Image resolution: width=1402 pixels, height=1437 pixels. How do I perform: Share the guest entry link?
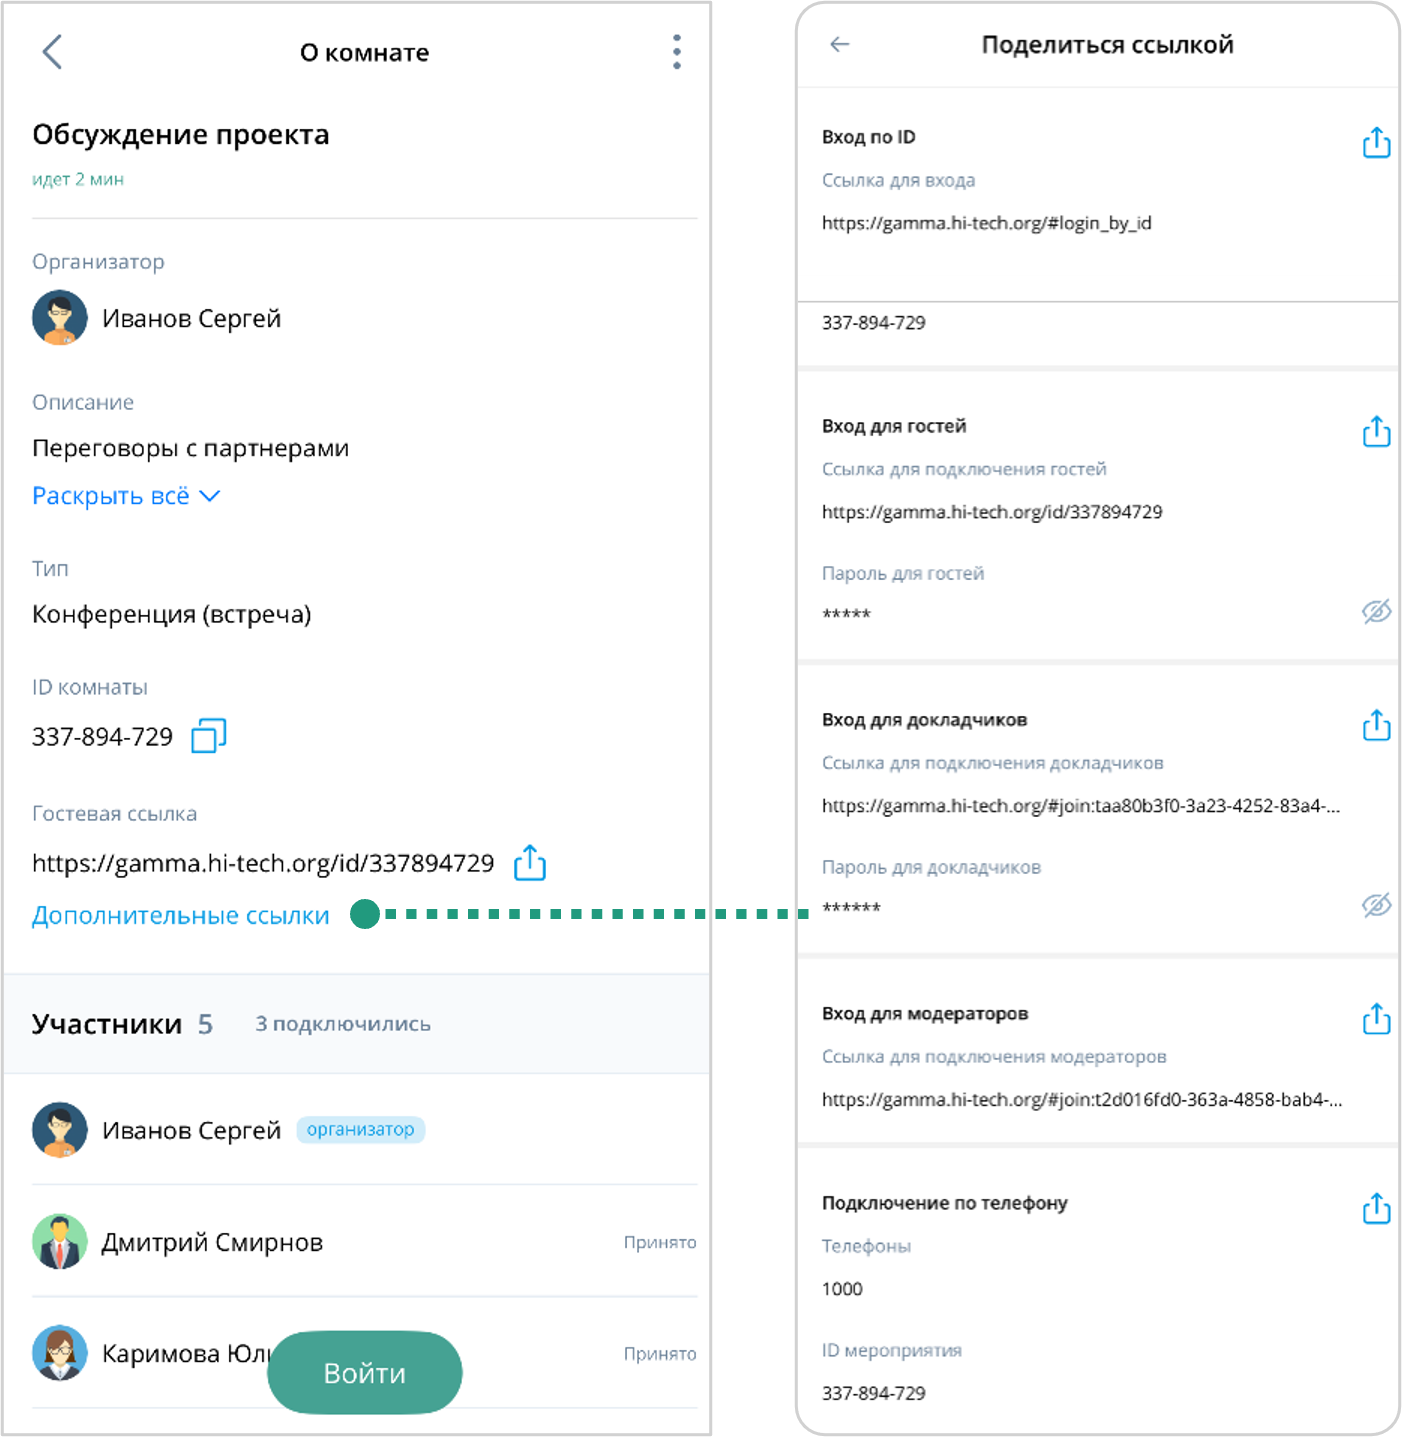pos(1376,432)
